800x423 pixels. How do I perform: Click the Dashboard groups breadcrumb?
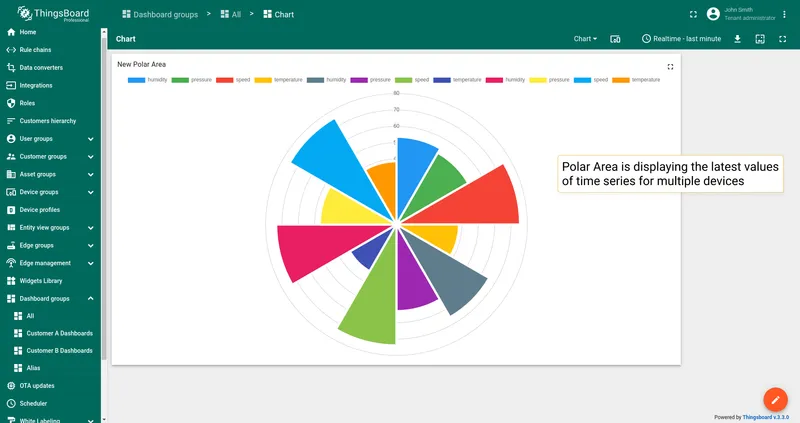click(x=160, y=14)
